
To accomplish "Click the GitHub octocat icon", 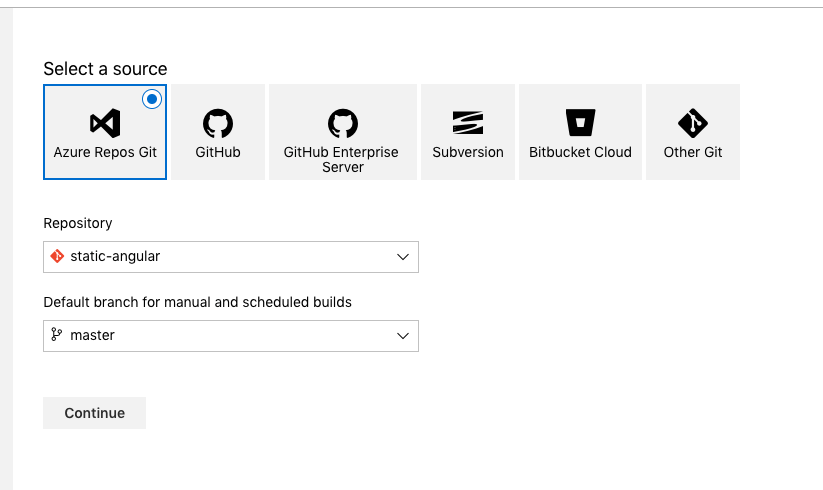I will [x=218, y=123].
